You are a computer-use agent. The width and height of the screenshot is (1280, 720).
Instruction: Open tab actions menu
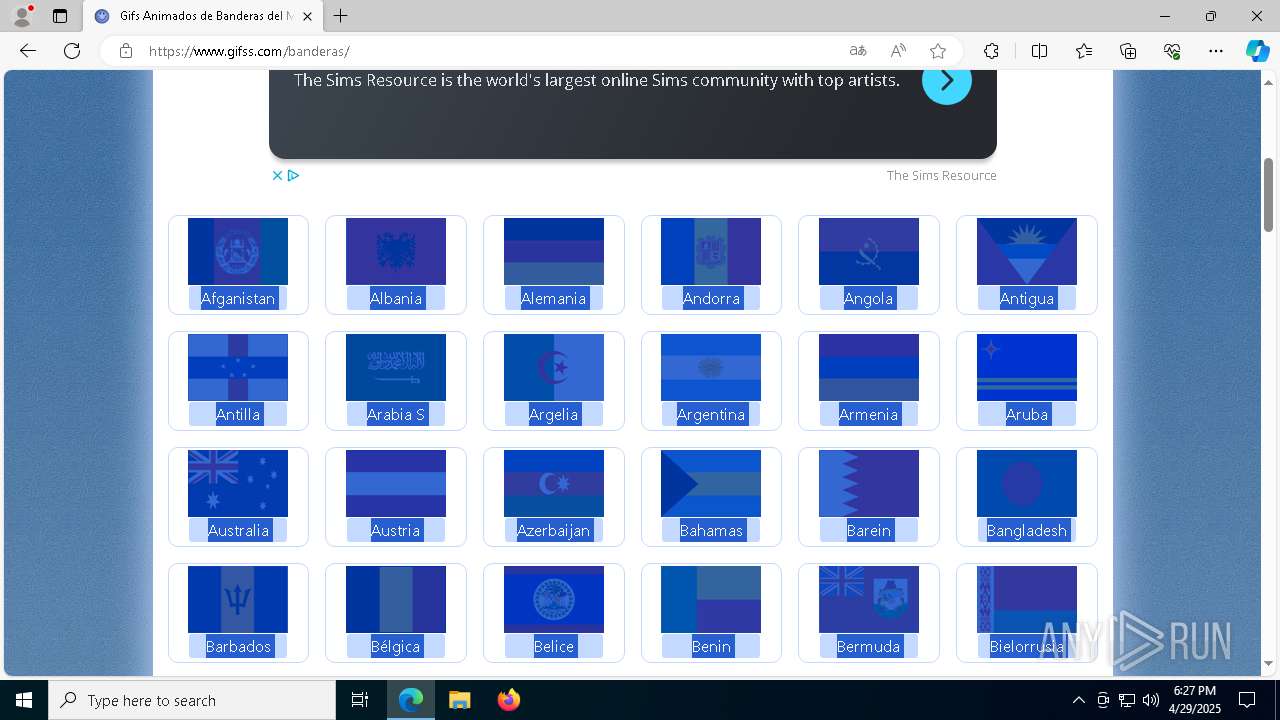pos(60,16)
